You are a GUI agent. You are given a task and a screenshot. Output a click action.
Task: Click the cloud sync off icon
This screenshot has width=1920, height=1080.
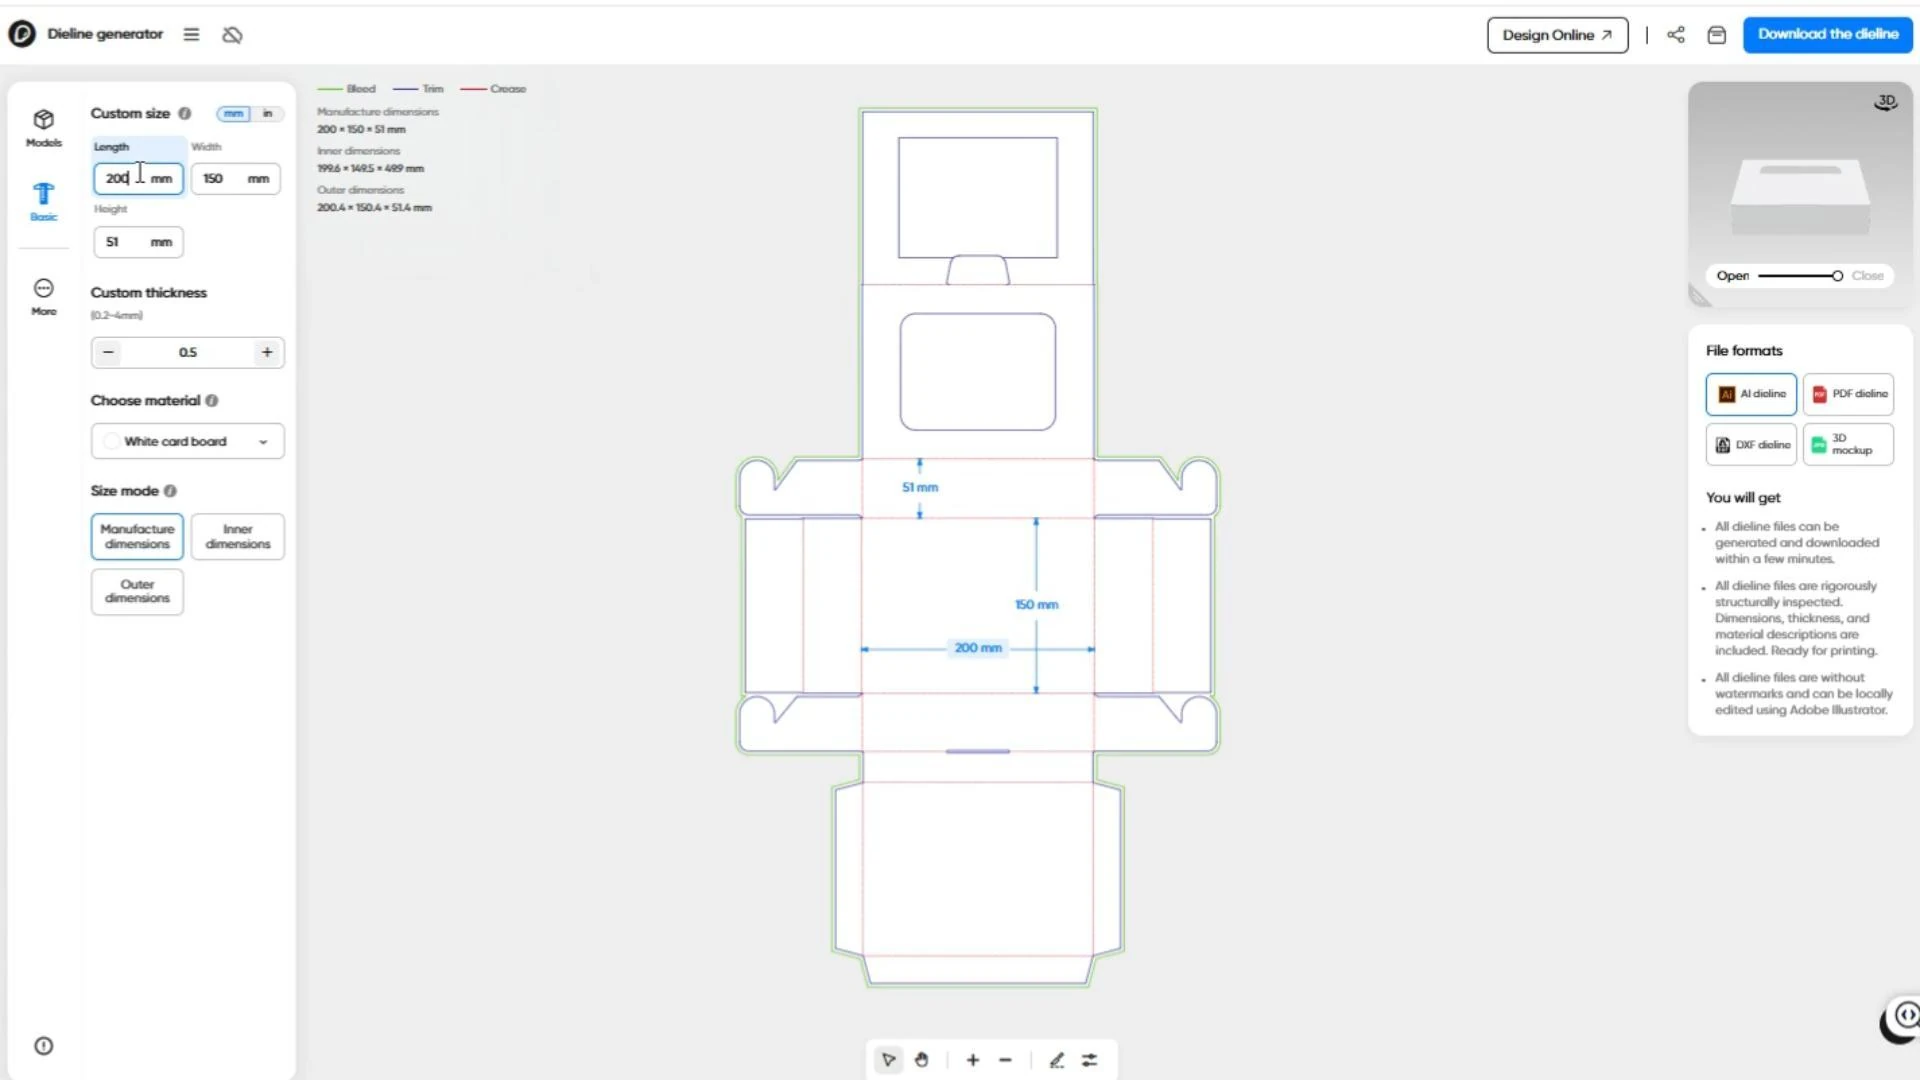(x=232, y=35)
